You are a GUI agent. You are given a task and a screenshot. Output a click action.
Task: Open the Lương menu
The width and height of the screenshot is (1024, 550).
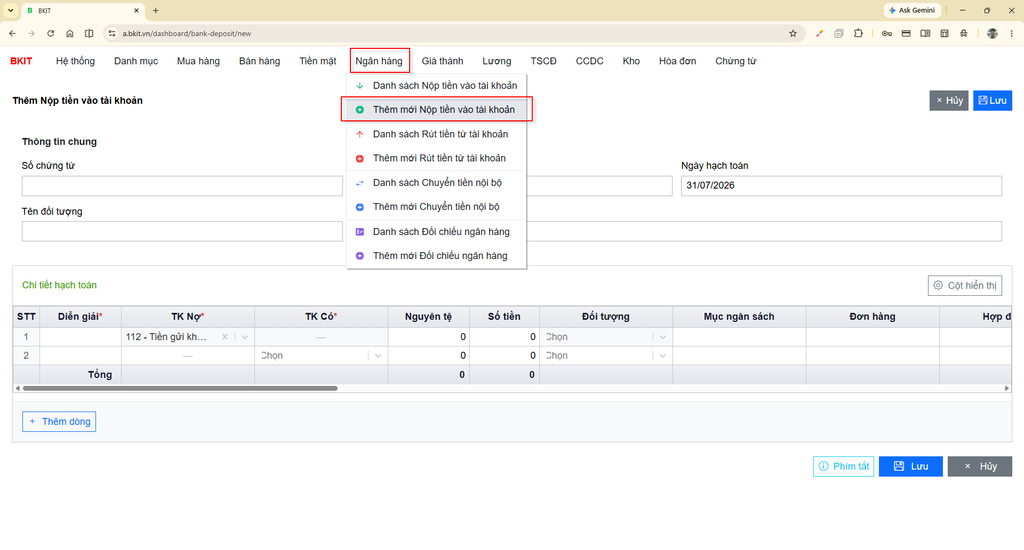point(497,61)
